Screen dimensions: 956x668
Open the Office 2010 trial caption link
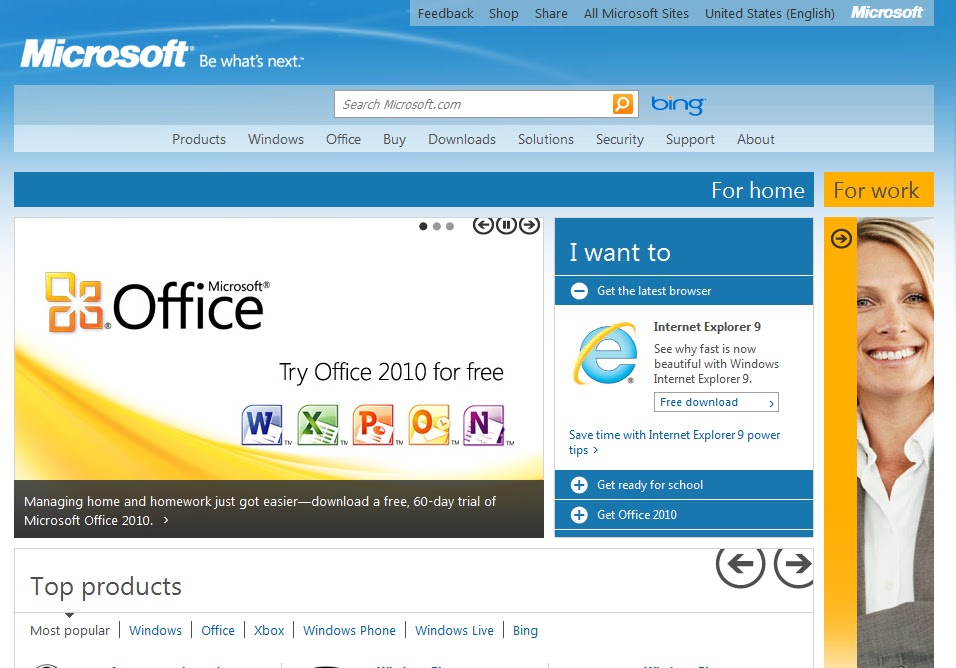pyautogui.click(x=260, y=511)
